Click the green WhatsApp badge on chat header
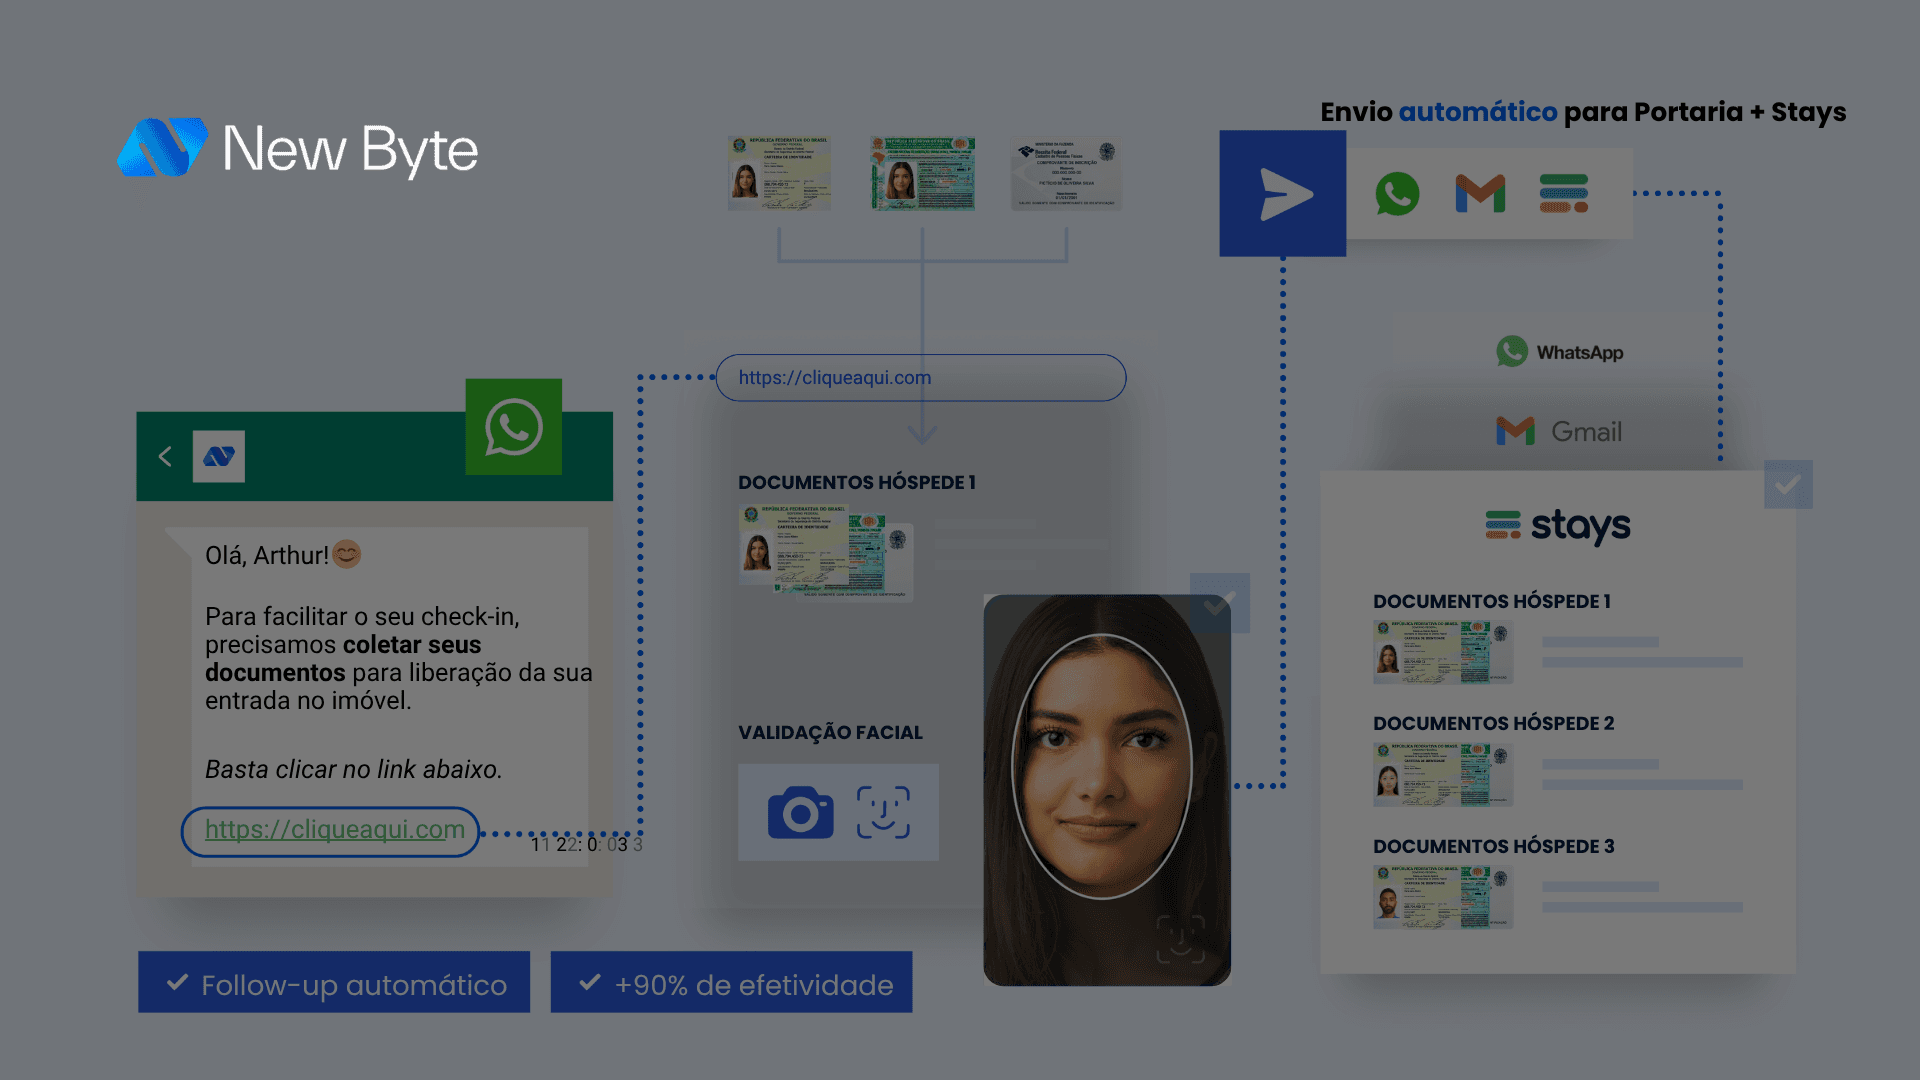Viewport: 1920px width, 1080px height. tap(514, 427)
